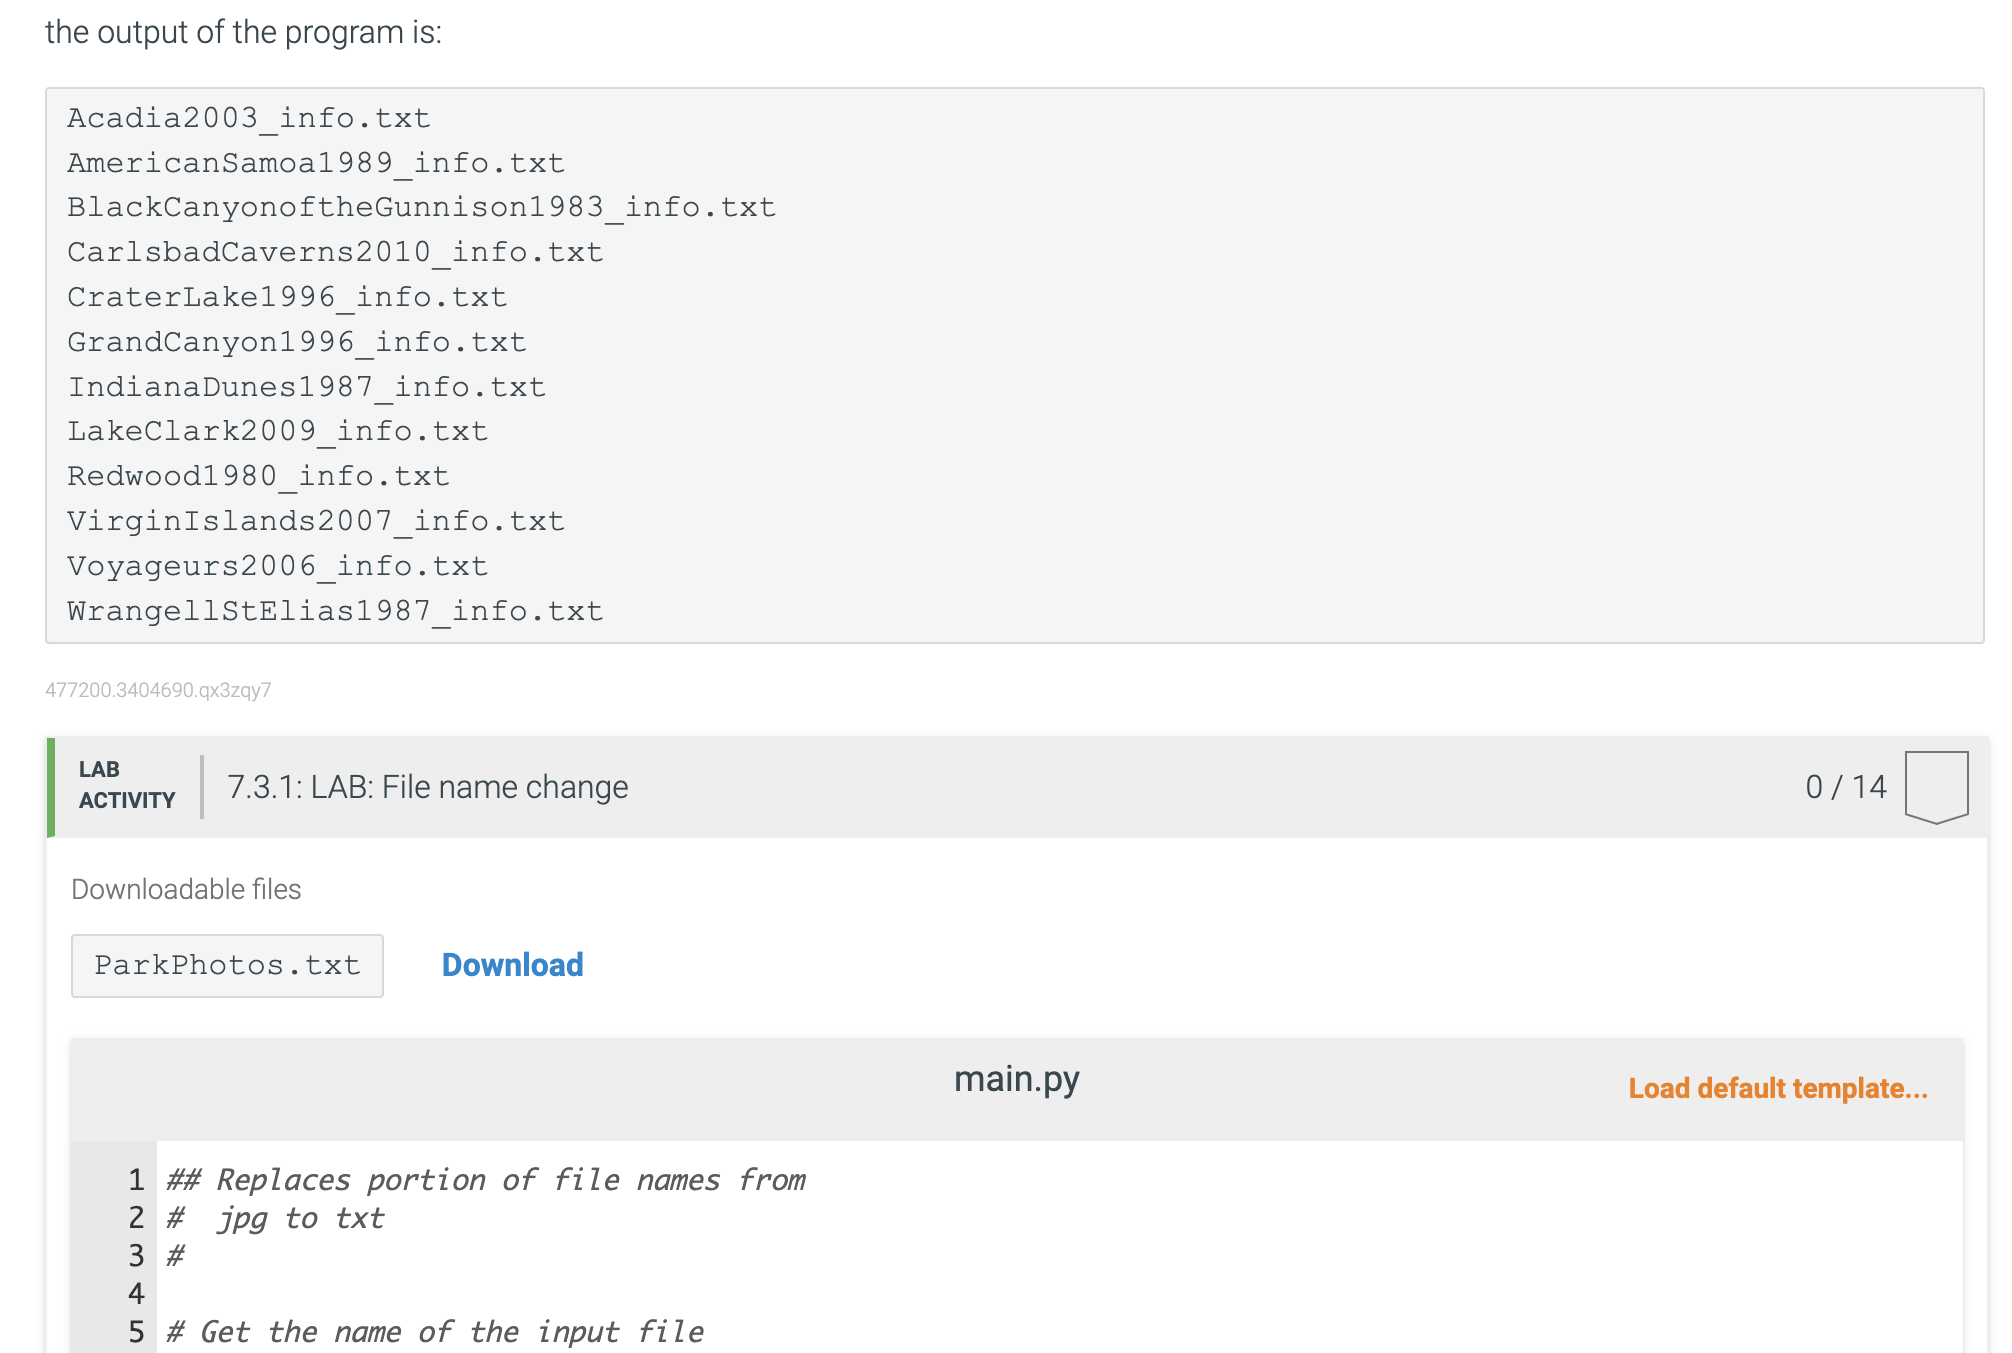Click empty code line 4 in editor
Viewport: 2012px width, 1353px height.
[x=600, y=1294]
